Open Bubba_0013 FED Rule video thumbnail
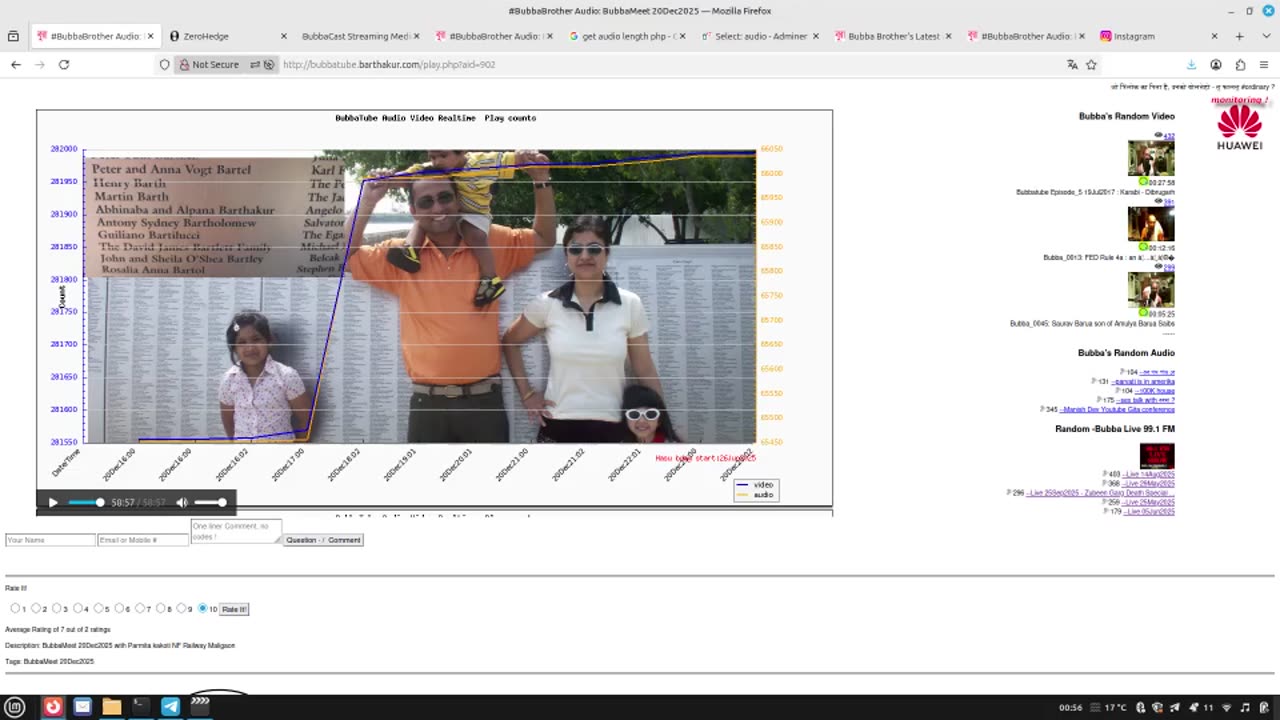The height and width of the screenshot is (720, 1280). [x=1151, y=223]
